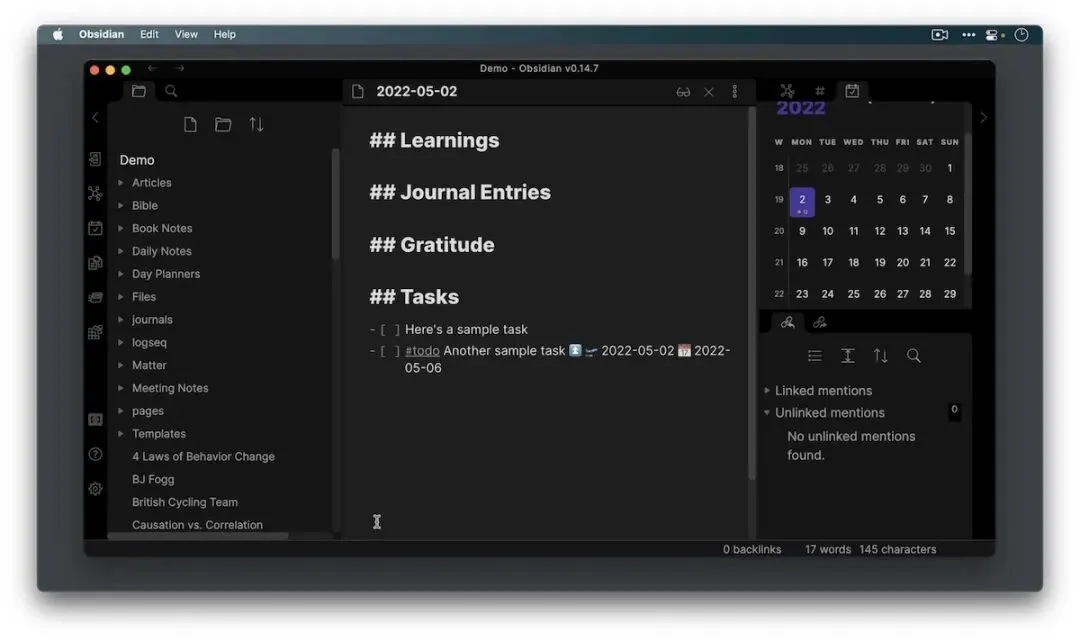Switch to the graph tab in right sidebar

[x=787, y=91]
